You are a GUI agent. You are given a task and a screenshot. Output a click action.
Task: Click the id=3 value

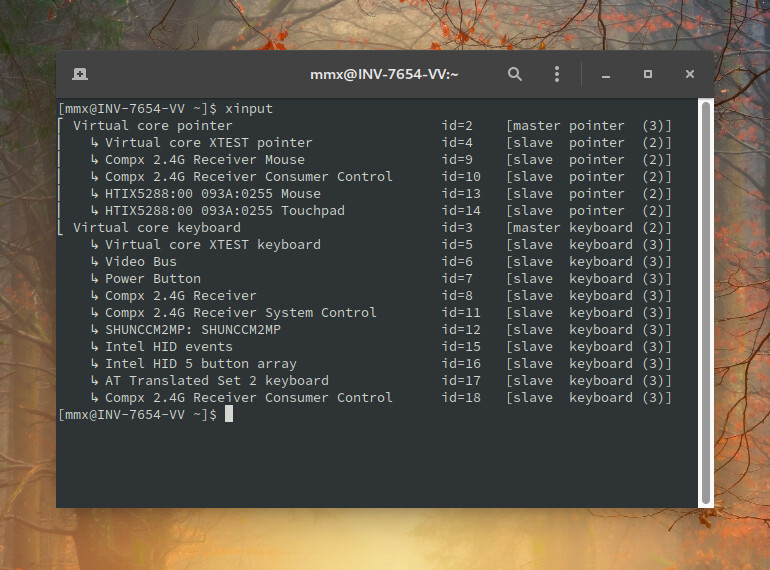[x=457, y=228]
